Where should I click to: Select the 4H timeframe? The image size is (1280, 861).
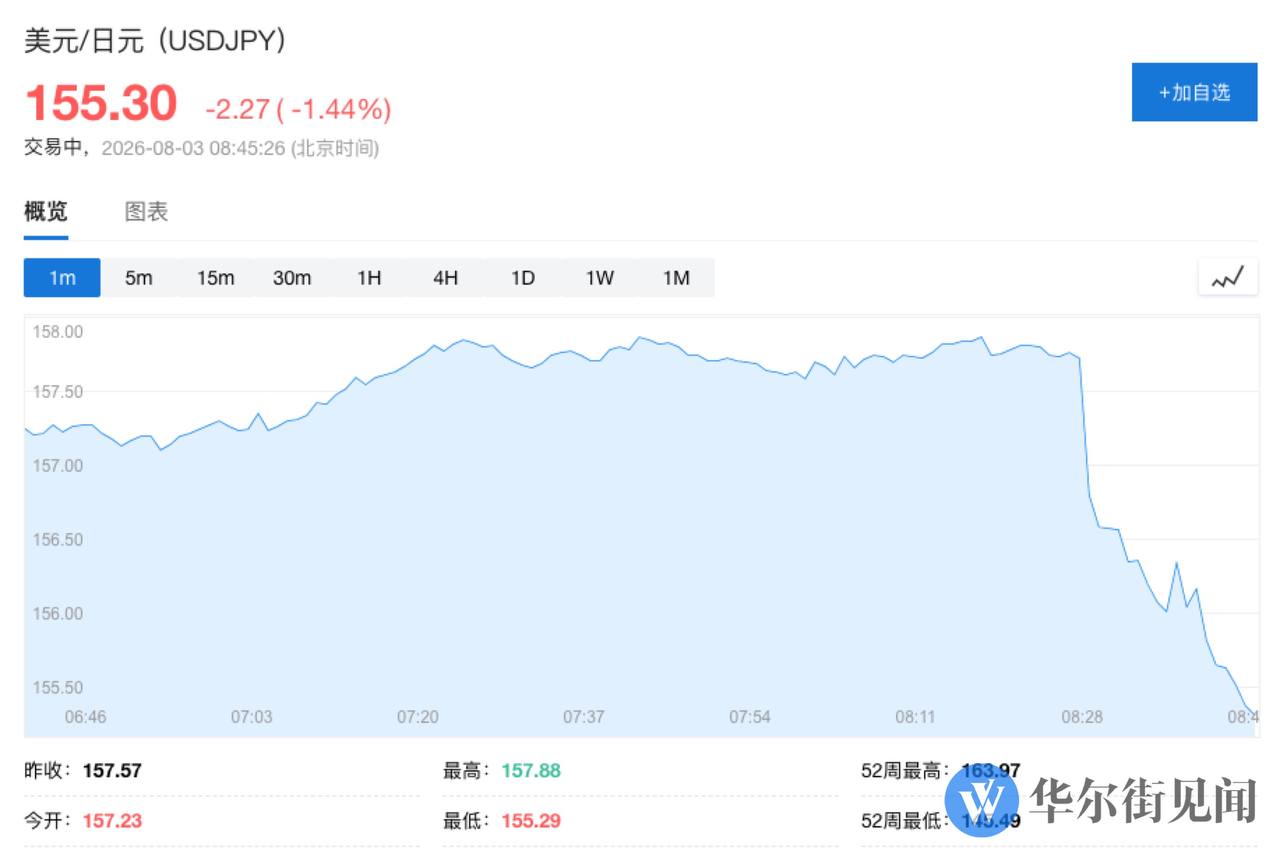tap(446, 278)
